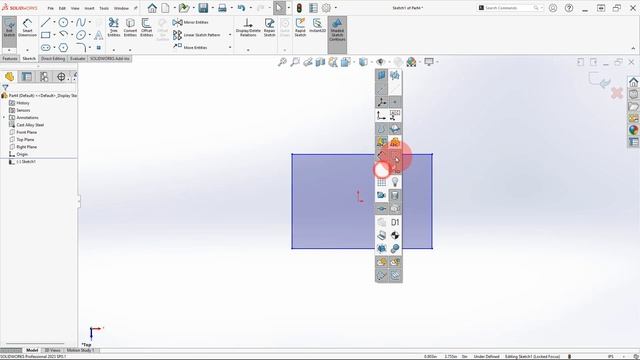Click the Save icon
The width and height of the screenshot is (640, 360).
(203, 8)
